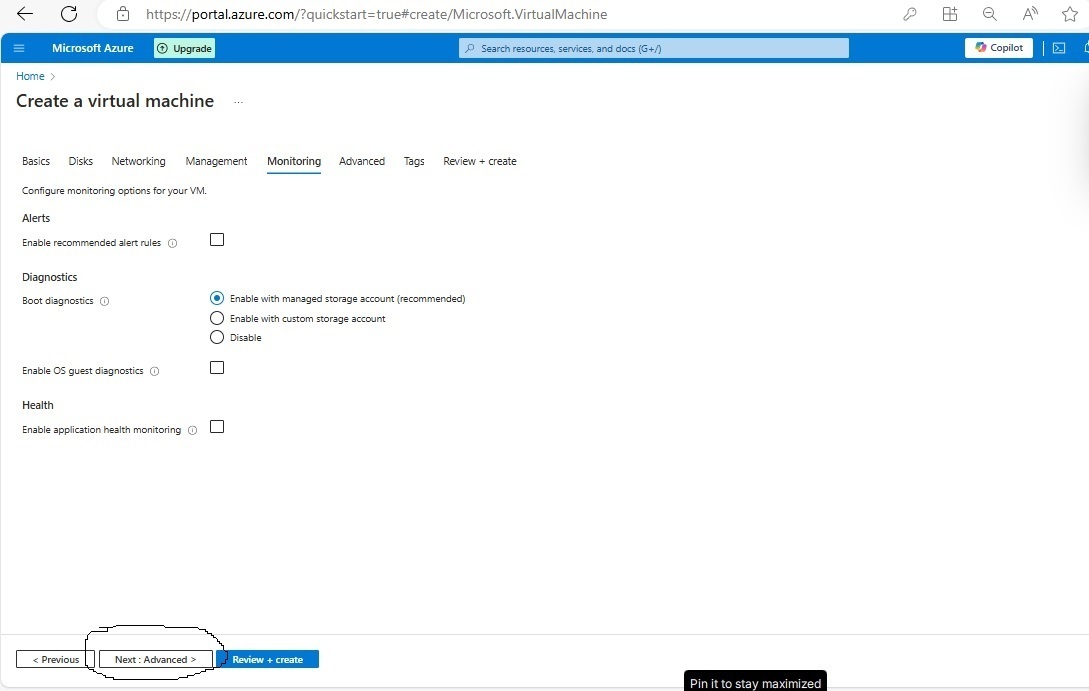
Task: Click the Upgrade button
Action: tap(184, 48)
